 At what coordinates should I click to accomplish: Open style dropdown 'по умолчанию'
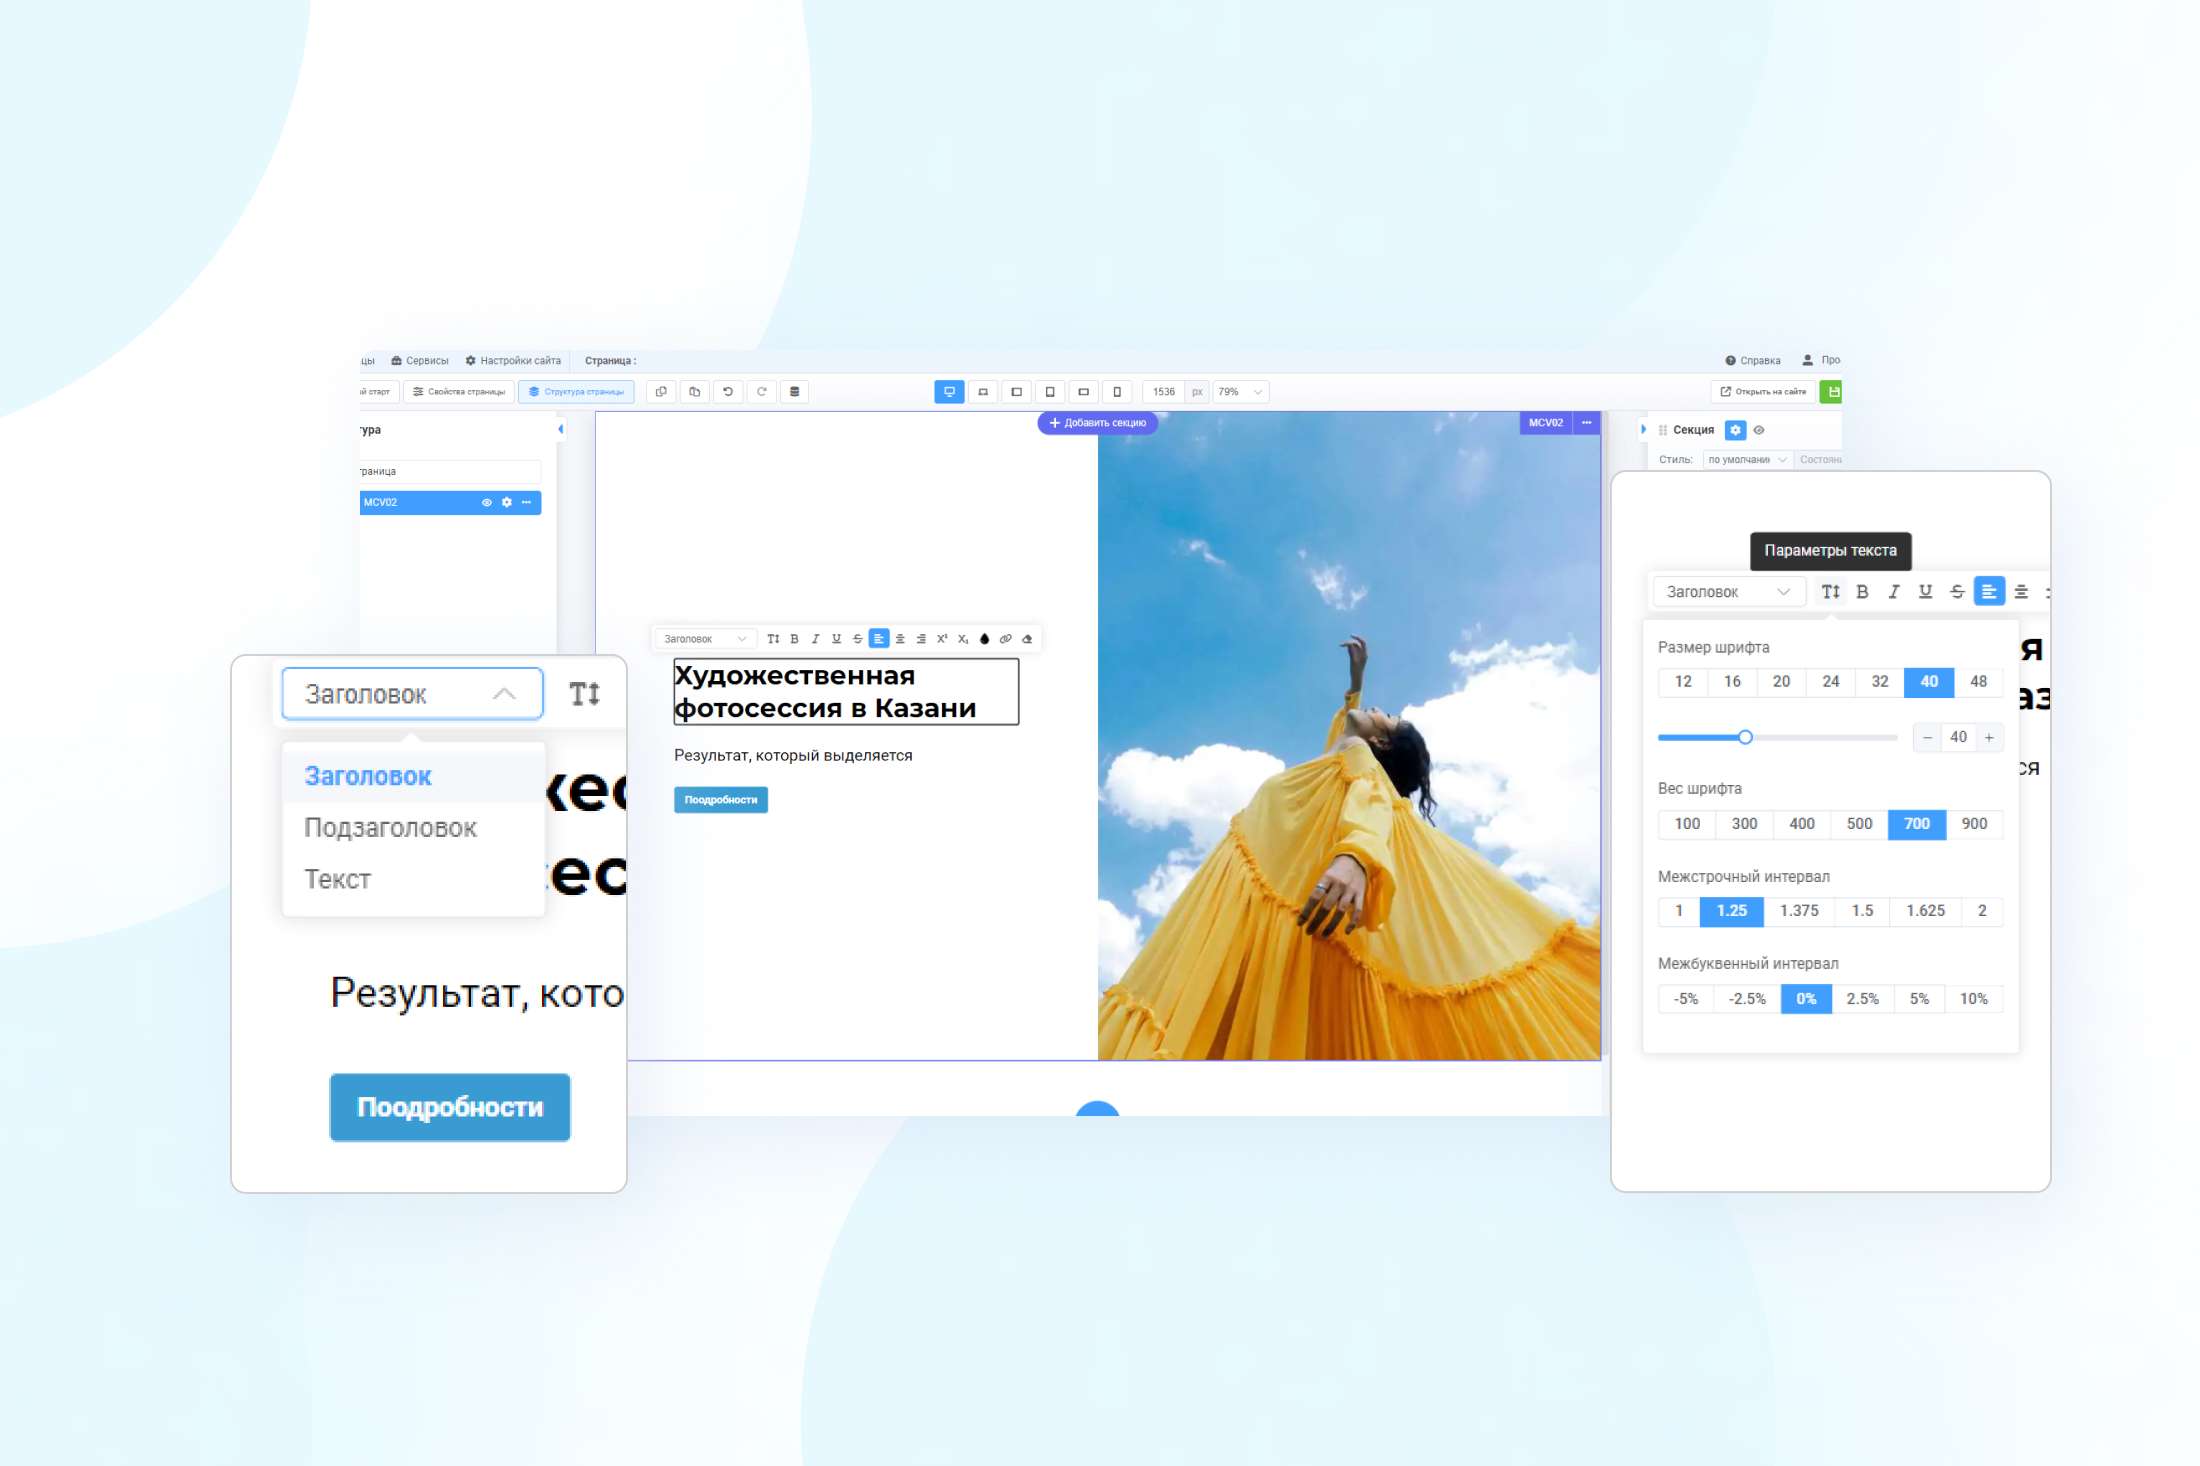[x=1747, y=460]
